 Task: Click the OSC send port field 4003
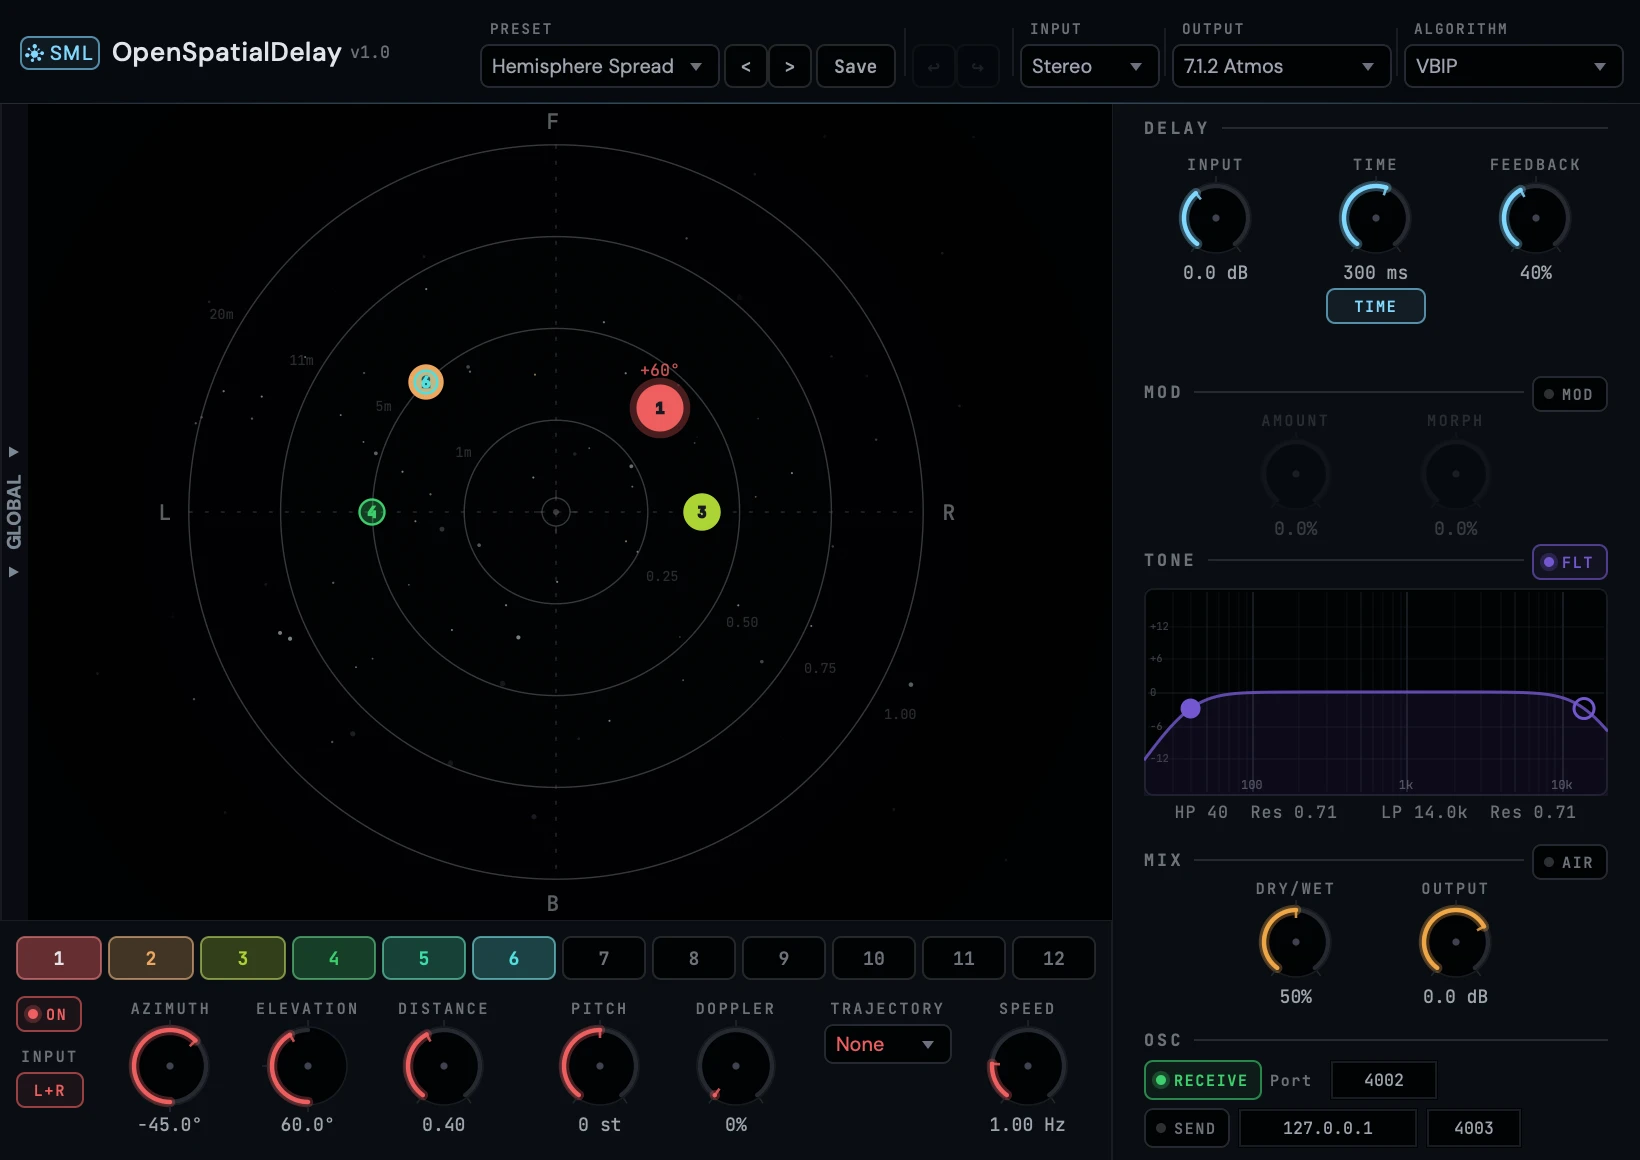1474,1128
